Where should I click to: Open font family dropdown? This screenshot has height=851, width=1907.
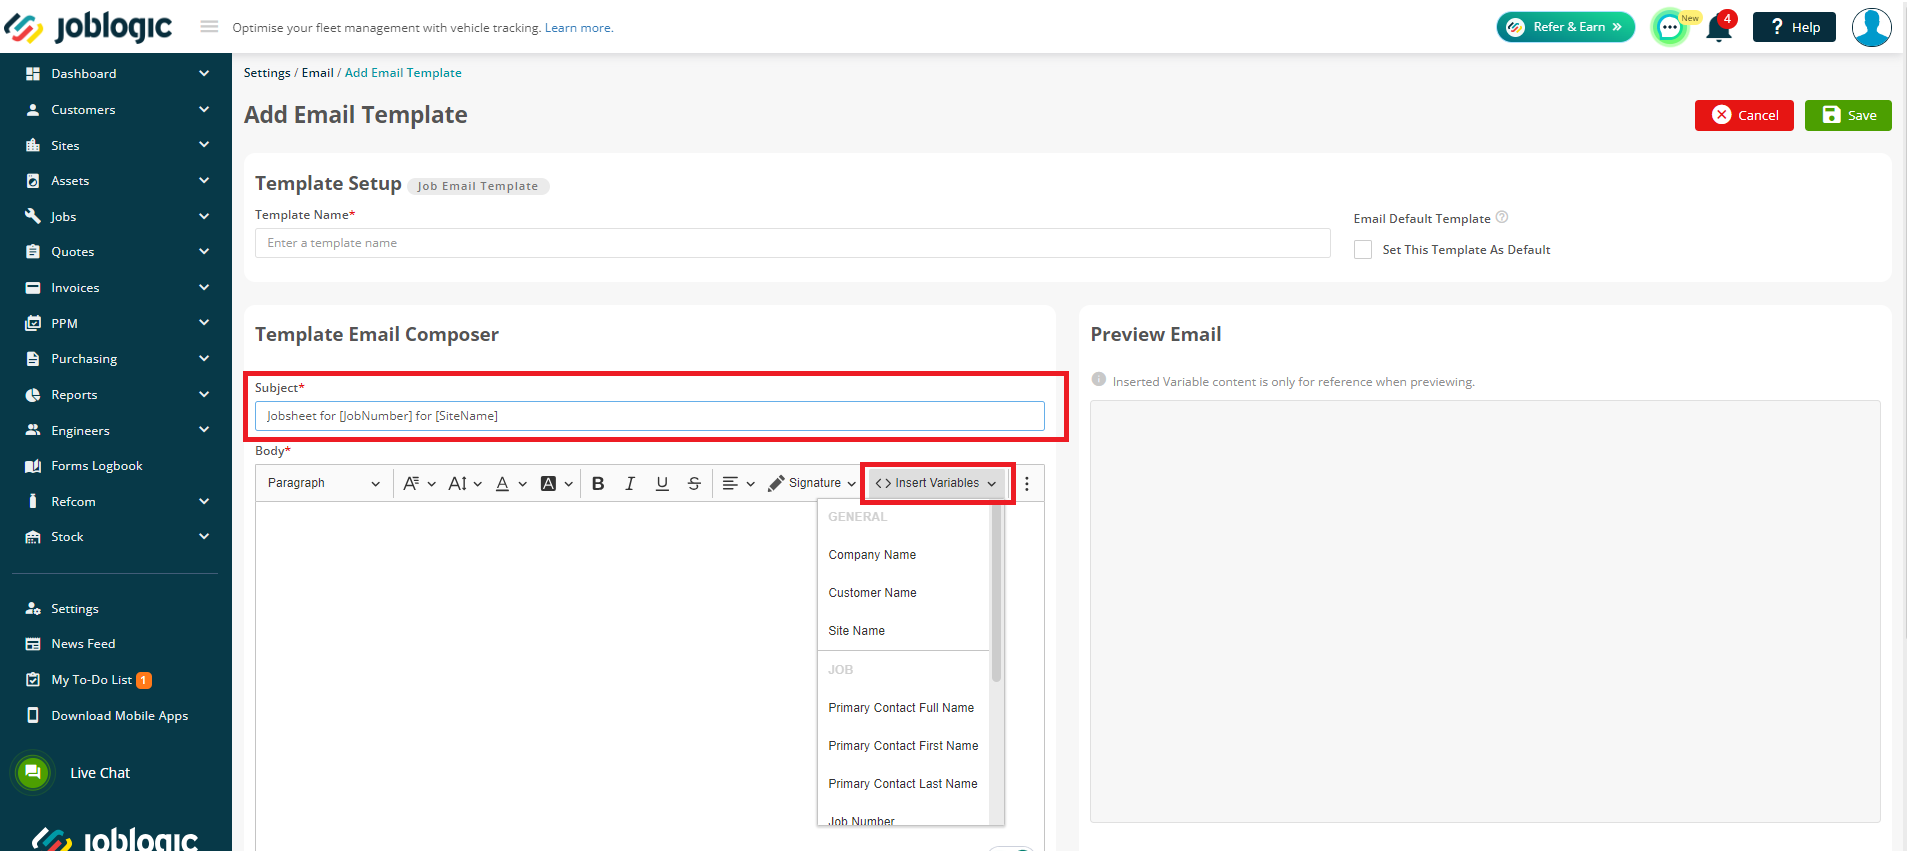coord(419,483)
